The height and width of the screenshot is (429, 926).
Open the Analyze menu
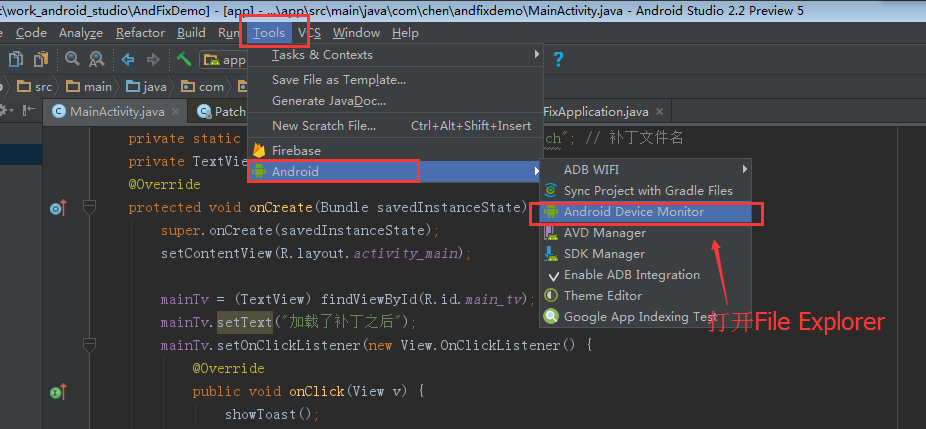coord(81,33)
